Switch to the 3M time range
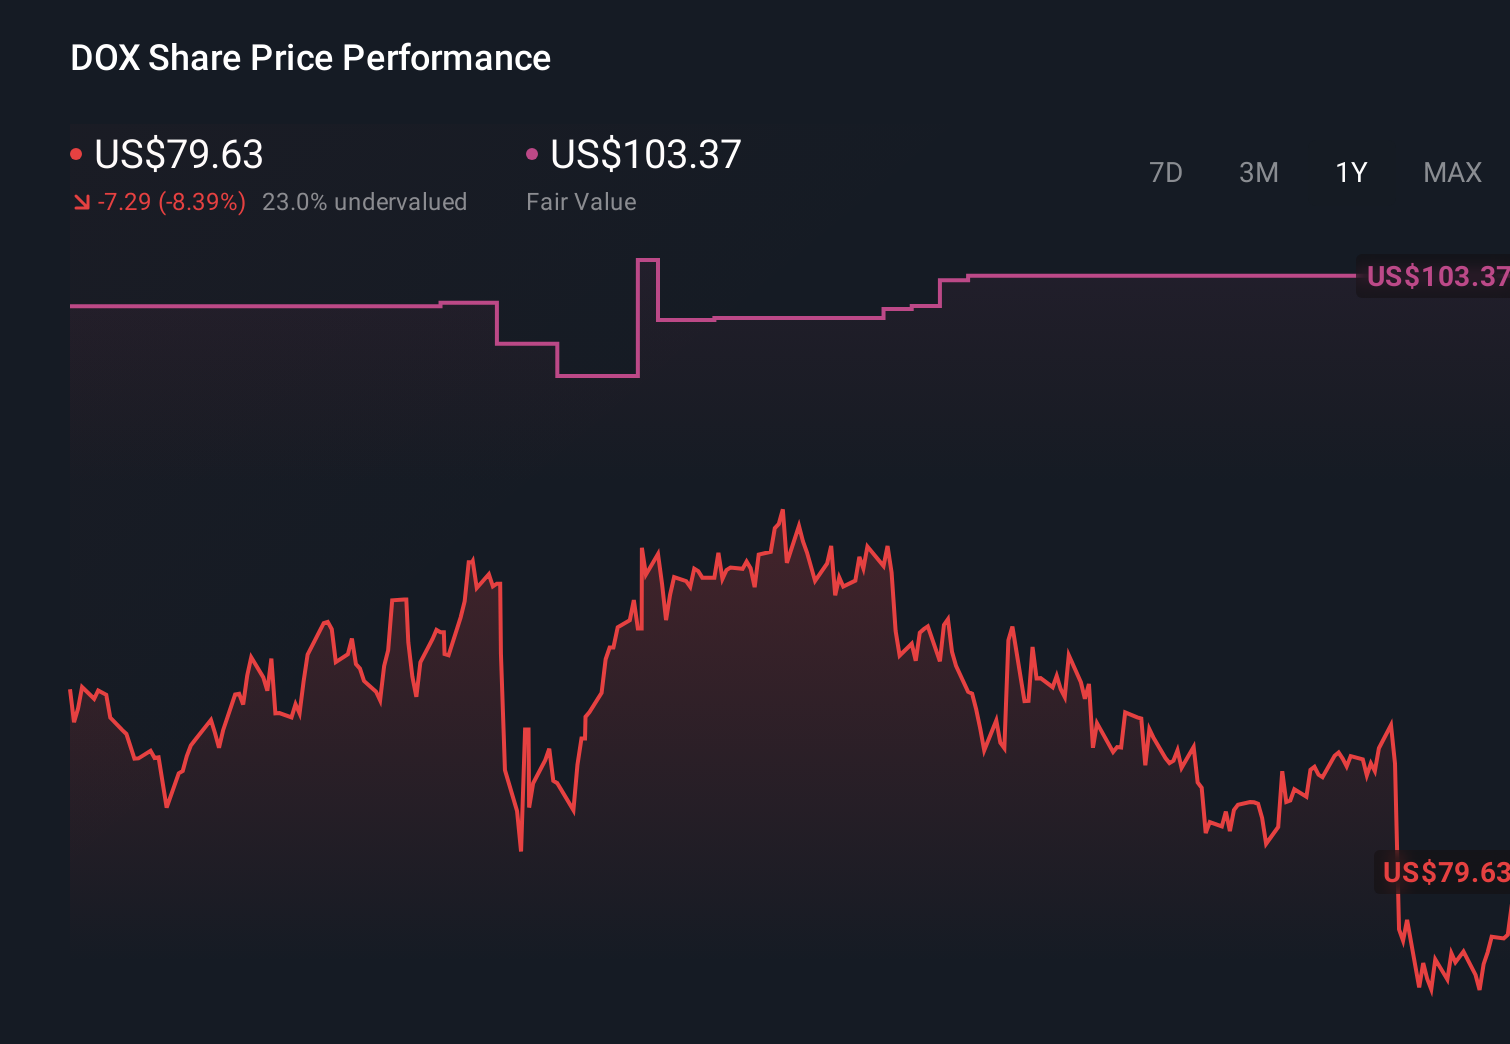The width and height of the screenshot is (1510, 1044). [x=1258, y=172]
